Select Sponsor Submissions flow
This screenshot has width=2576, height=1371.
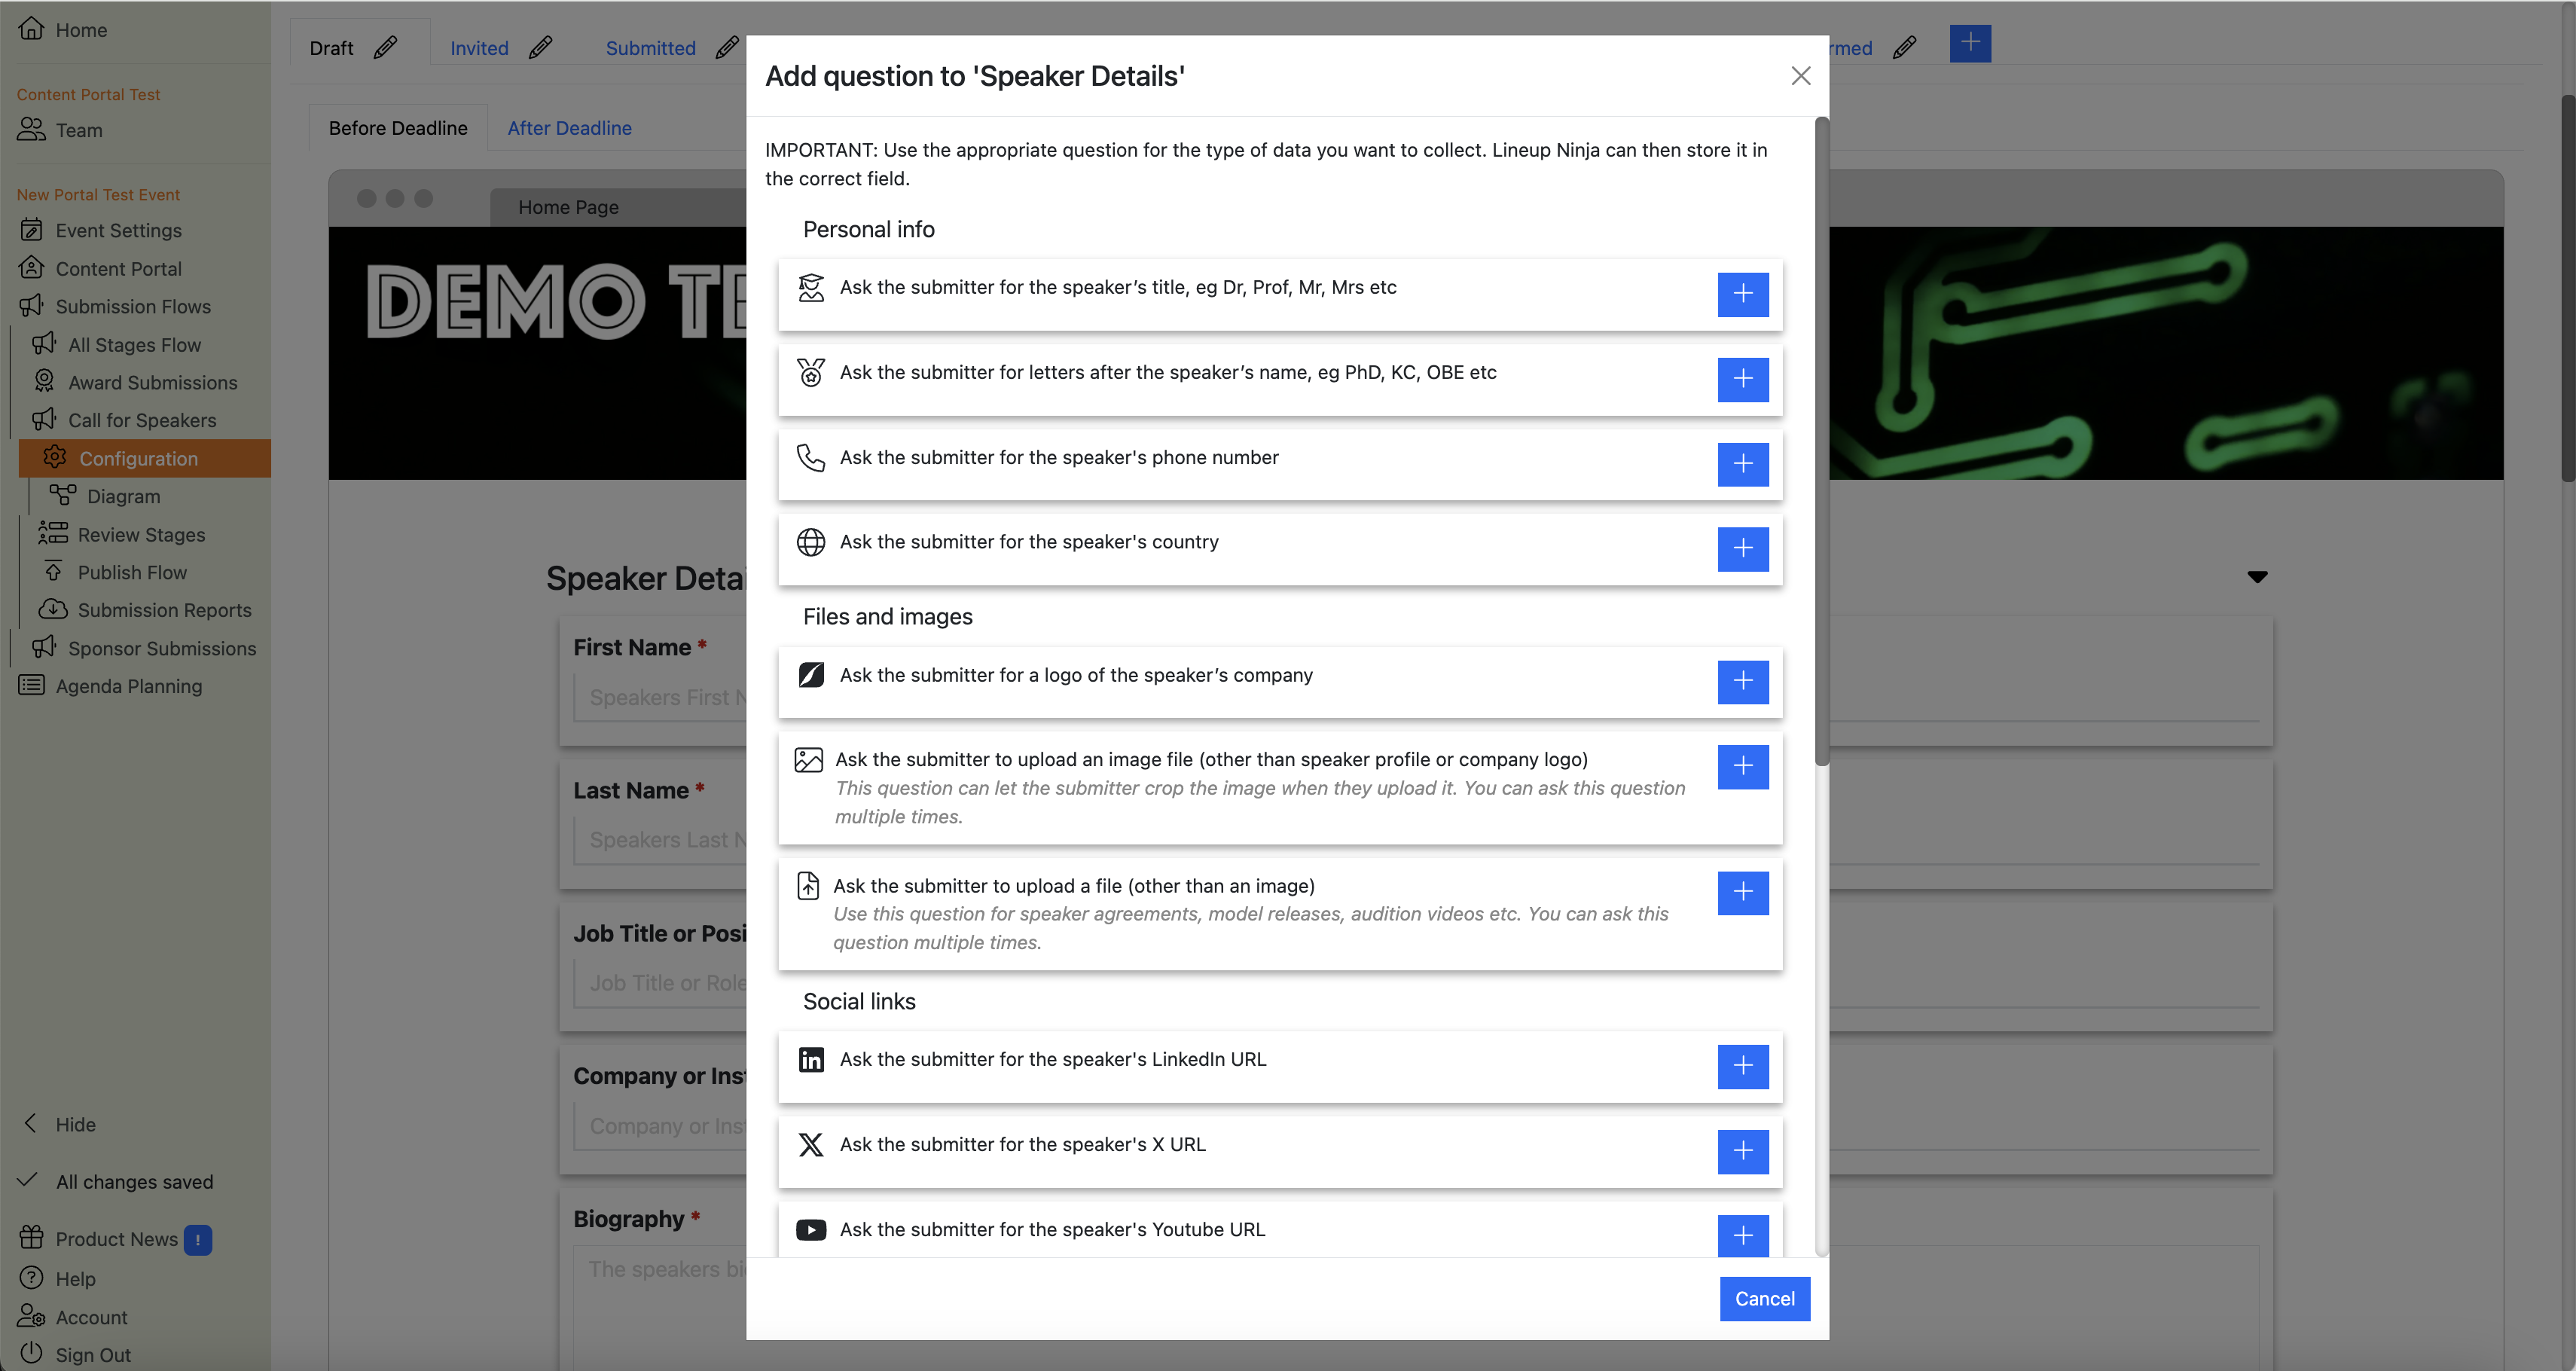143,648
